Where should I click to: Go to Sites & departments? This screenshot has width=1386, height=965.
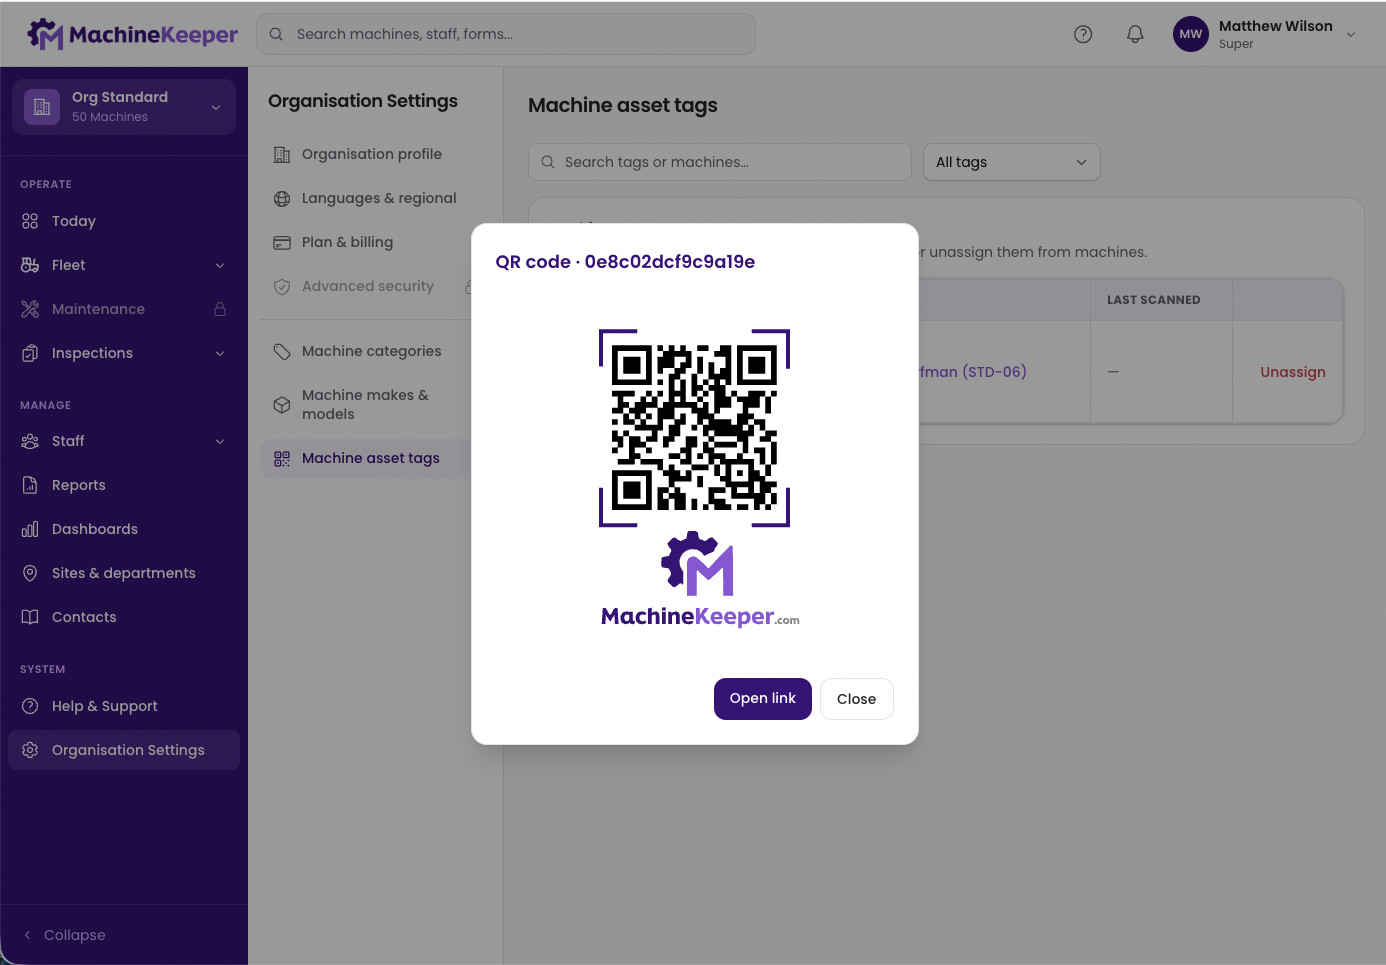click(x=124, y=573)
